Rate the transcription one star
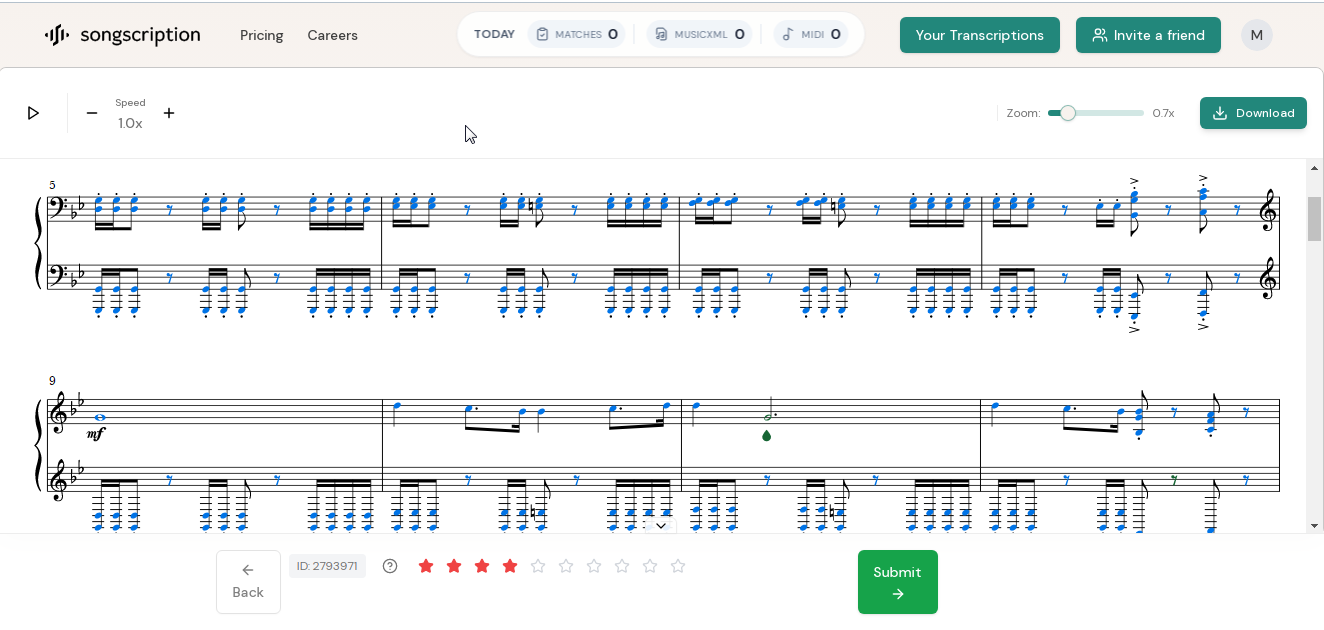 pyautogui.click(x=426, y=566)
